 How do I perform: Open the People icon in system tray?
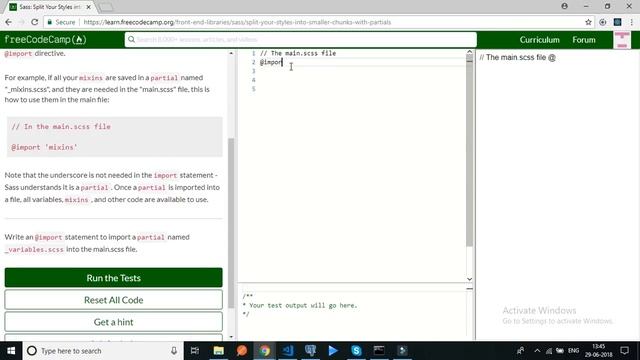(x=520, y=351)
